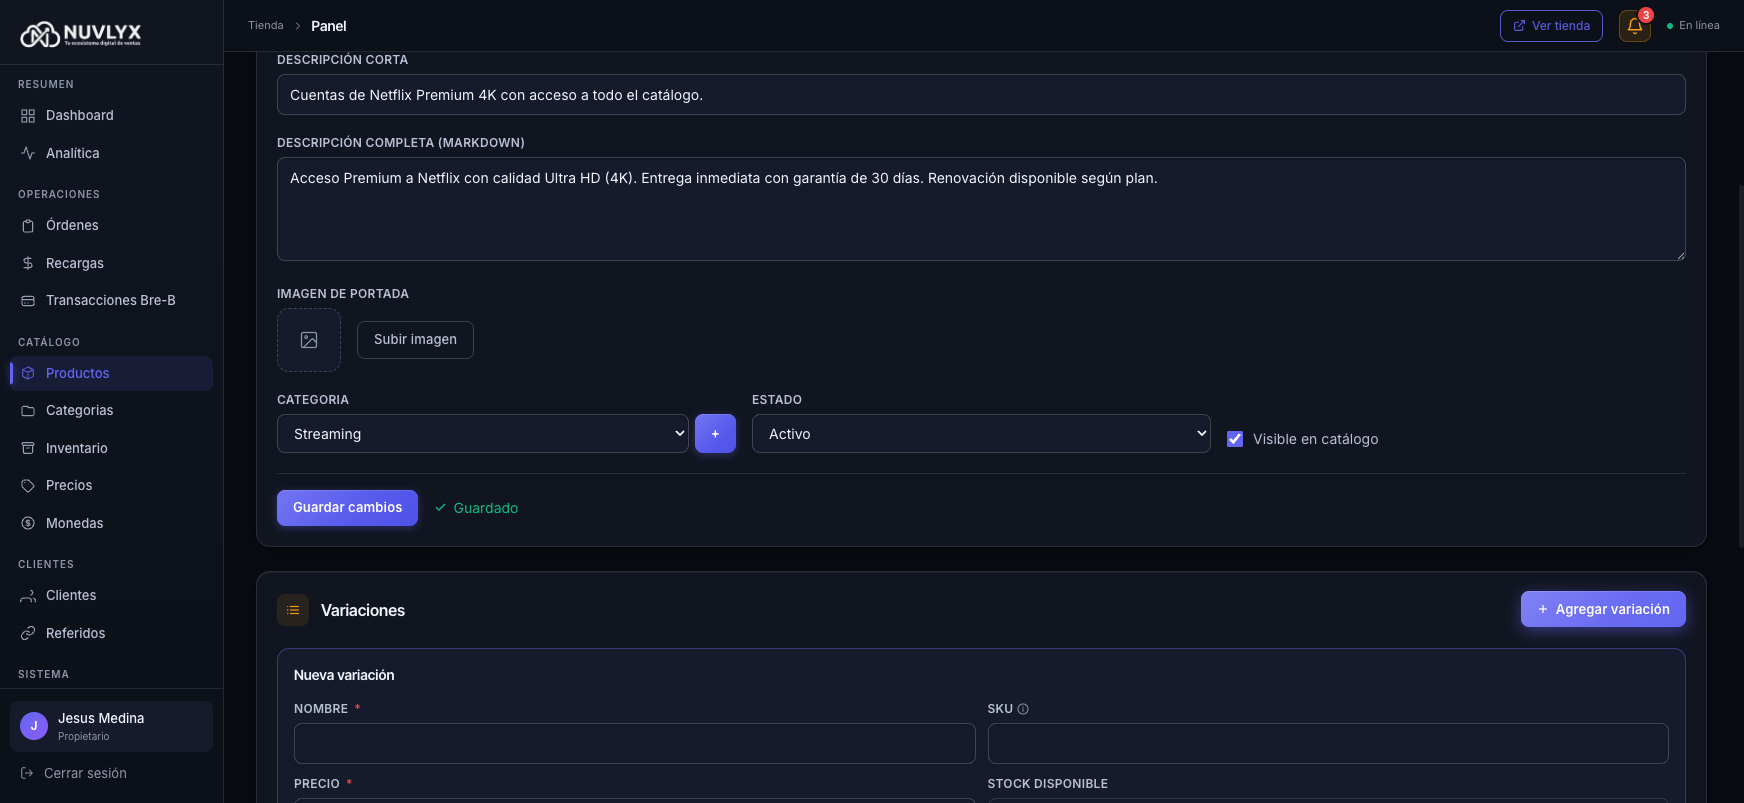Click the Inventario archive icon
Screen dimensions: 1744x803
point(28,448)
